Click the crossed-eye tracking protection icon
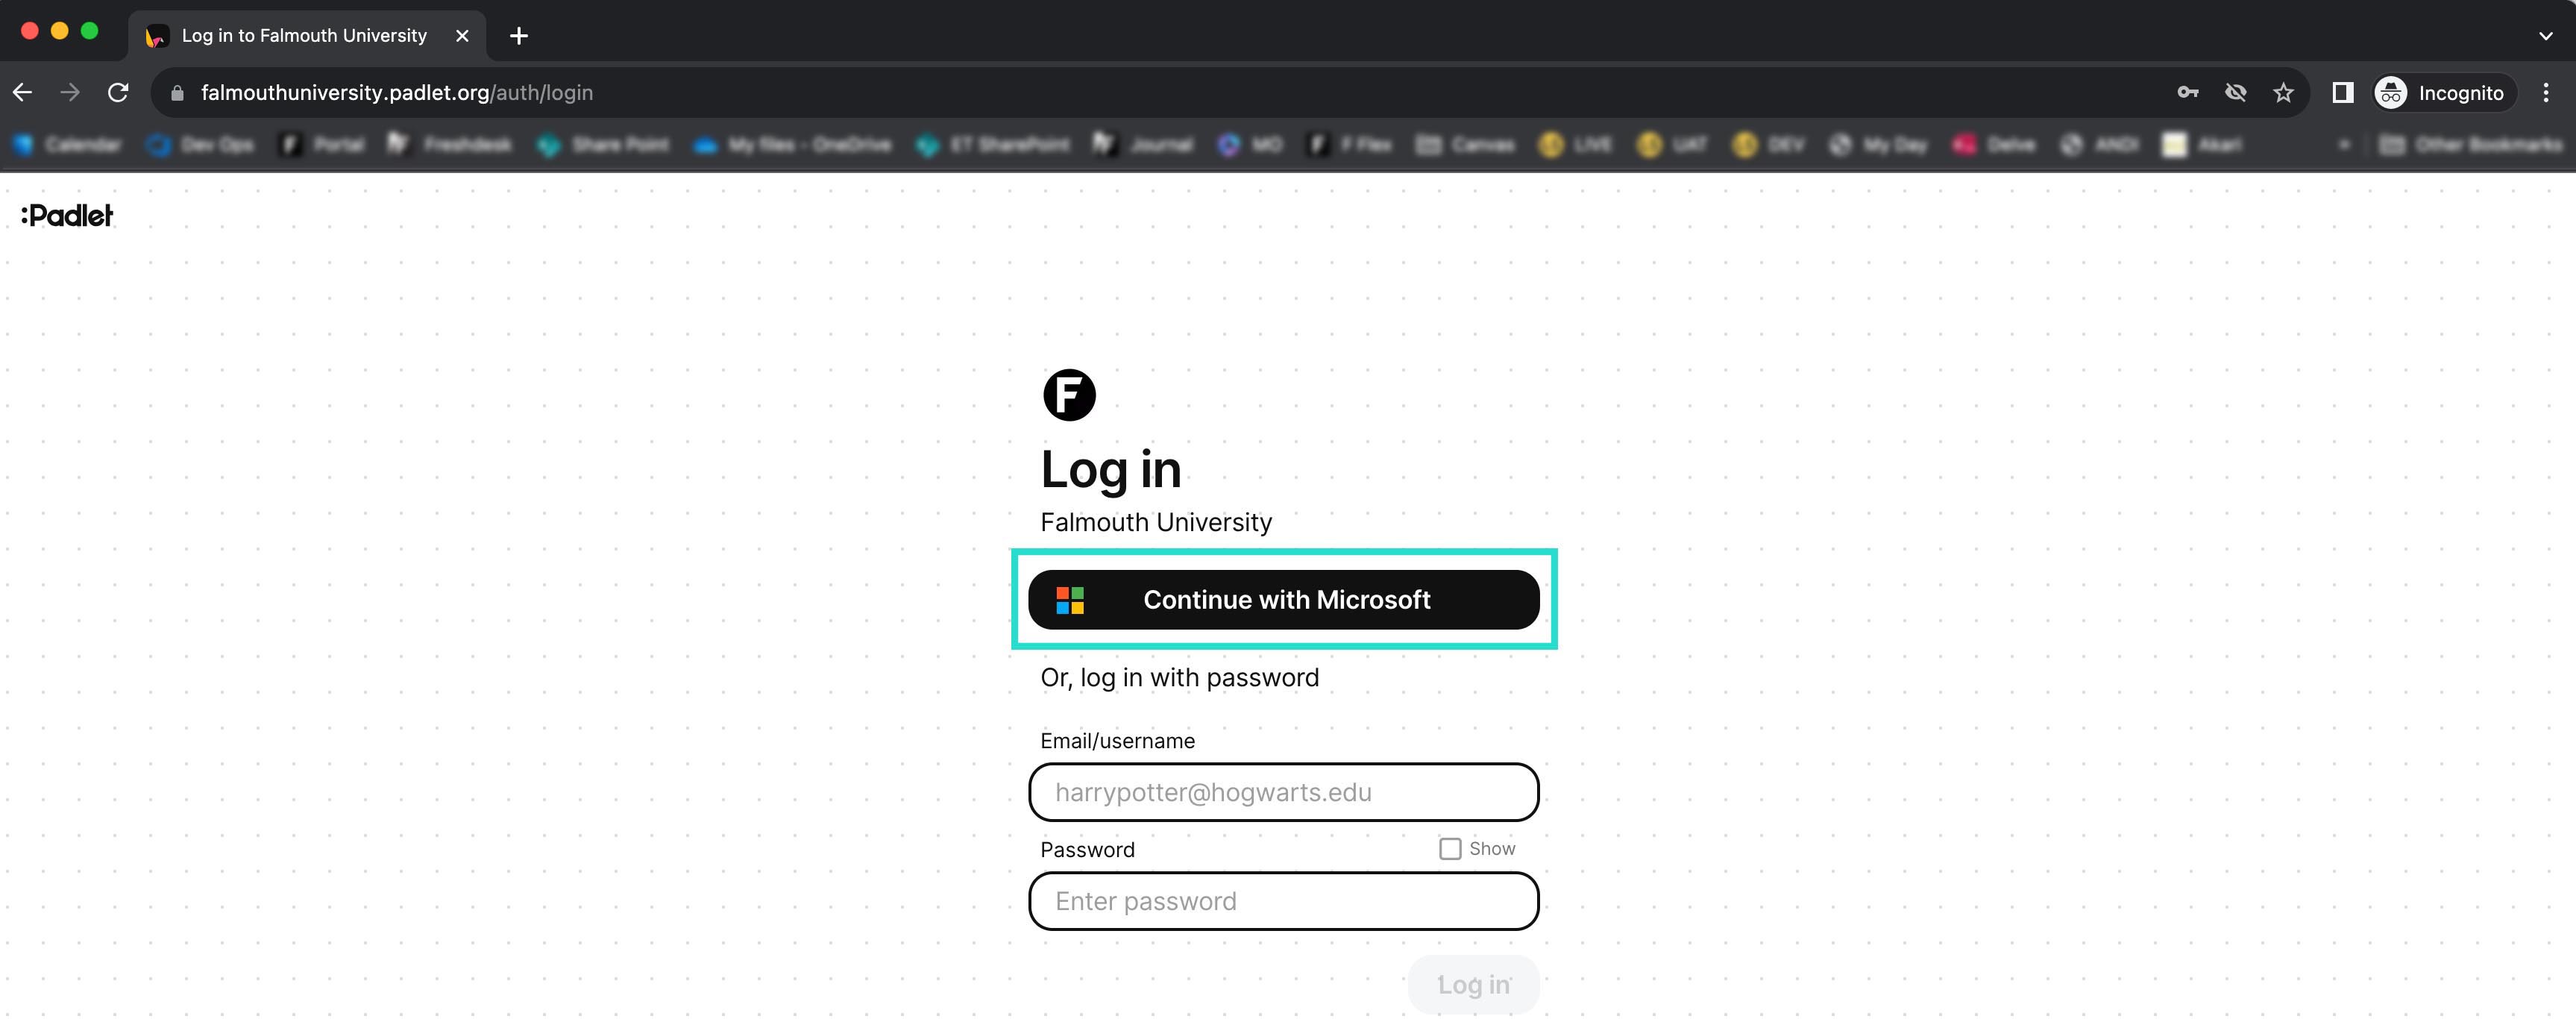 pyautogui.click(x=2235, y=93)
